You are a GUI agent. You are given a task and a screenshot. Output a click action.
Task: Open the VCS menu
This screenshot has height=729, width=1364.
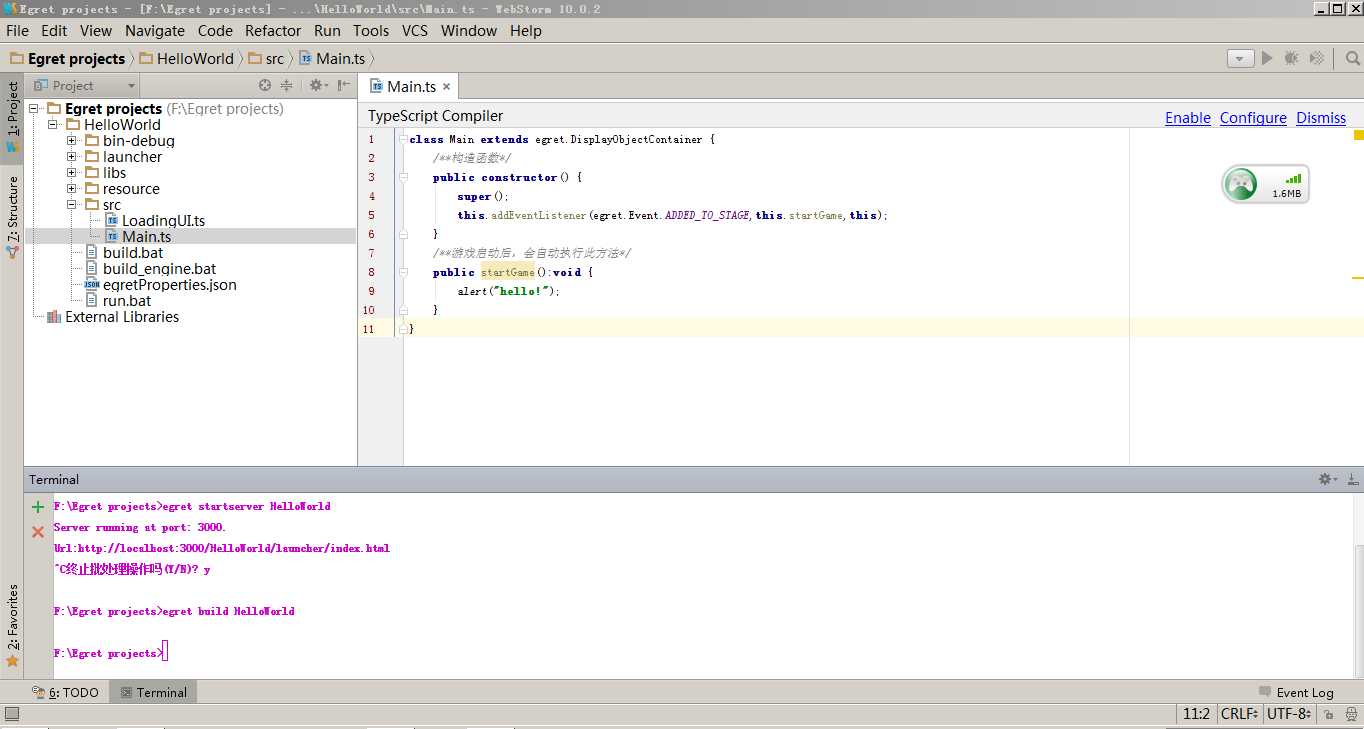(x=415, y=31)
